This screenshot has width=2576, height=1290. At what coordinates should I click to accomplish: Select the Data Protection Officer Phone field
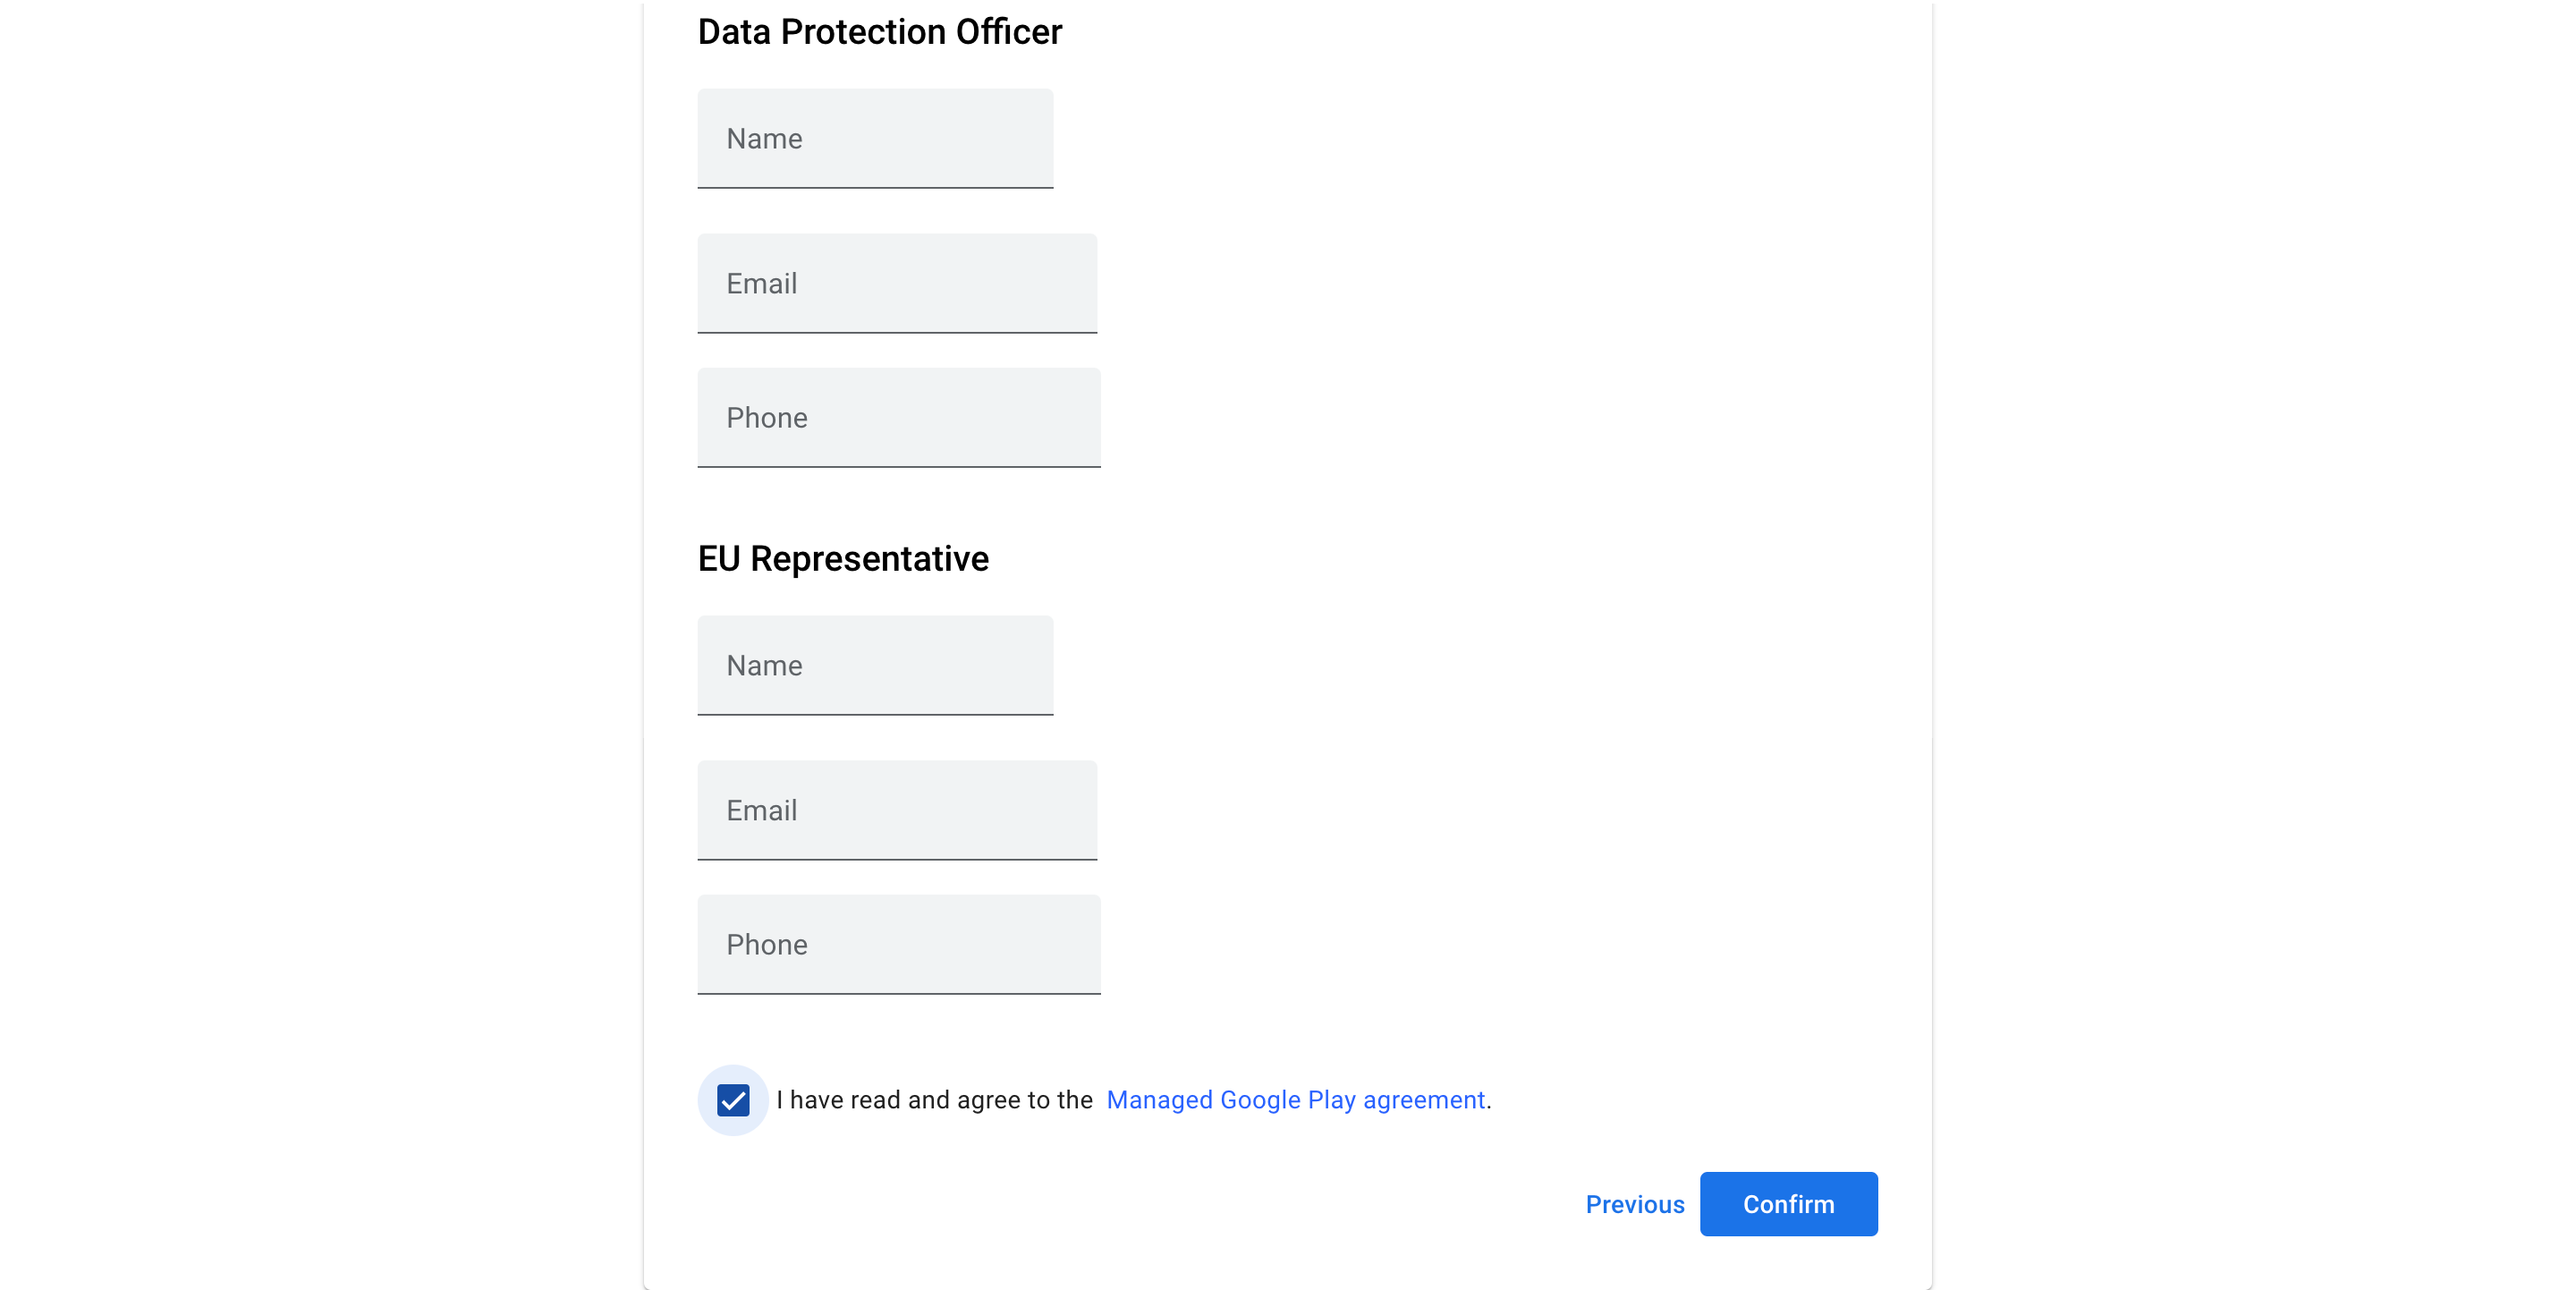click(898, 417)
